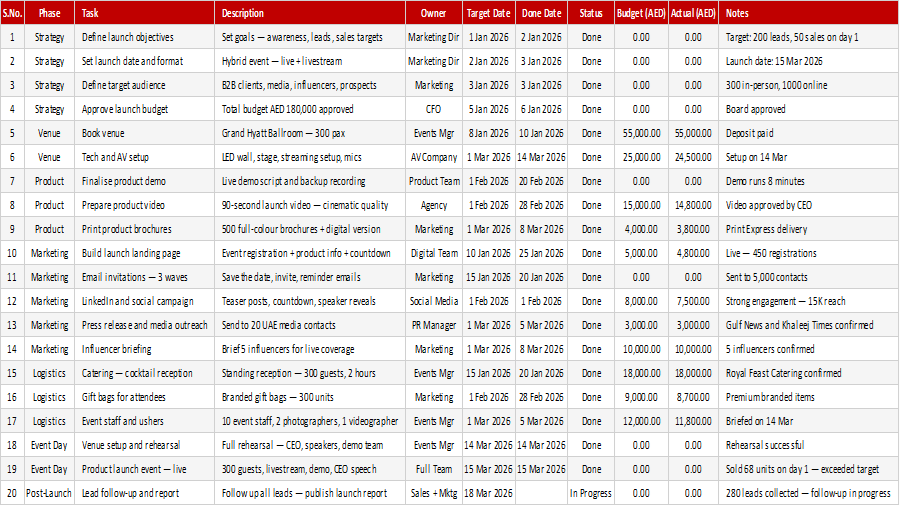Image resolution: width=900 pixels, height=529 pixels.
Task: Select the 'Set launch date and format' cell
Action: (144, 61)
